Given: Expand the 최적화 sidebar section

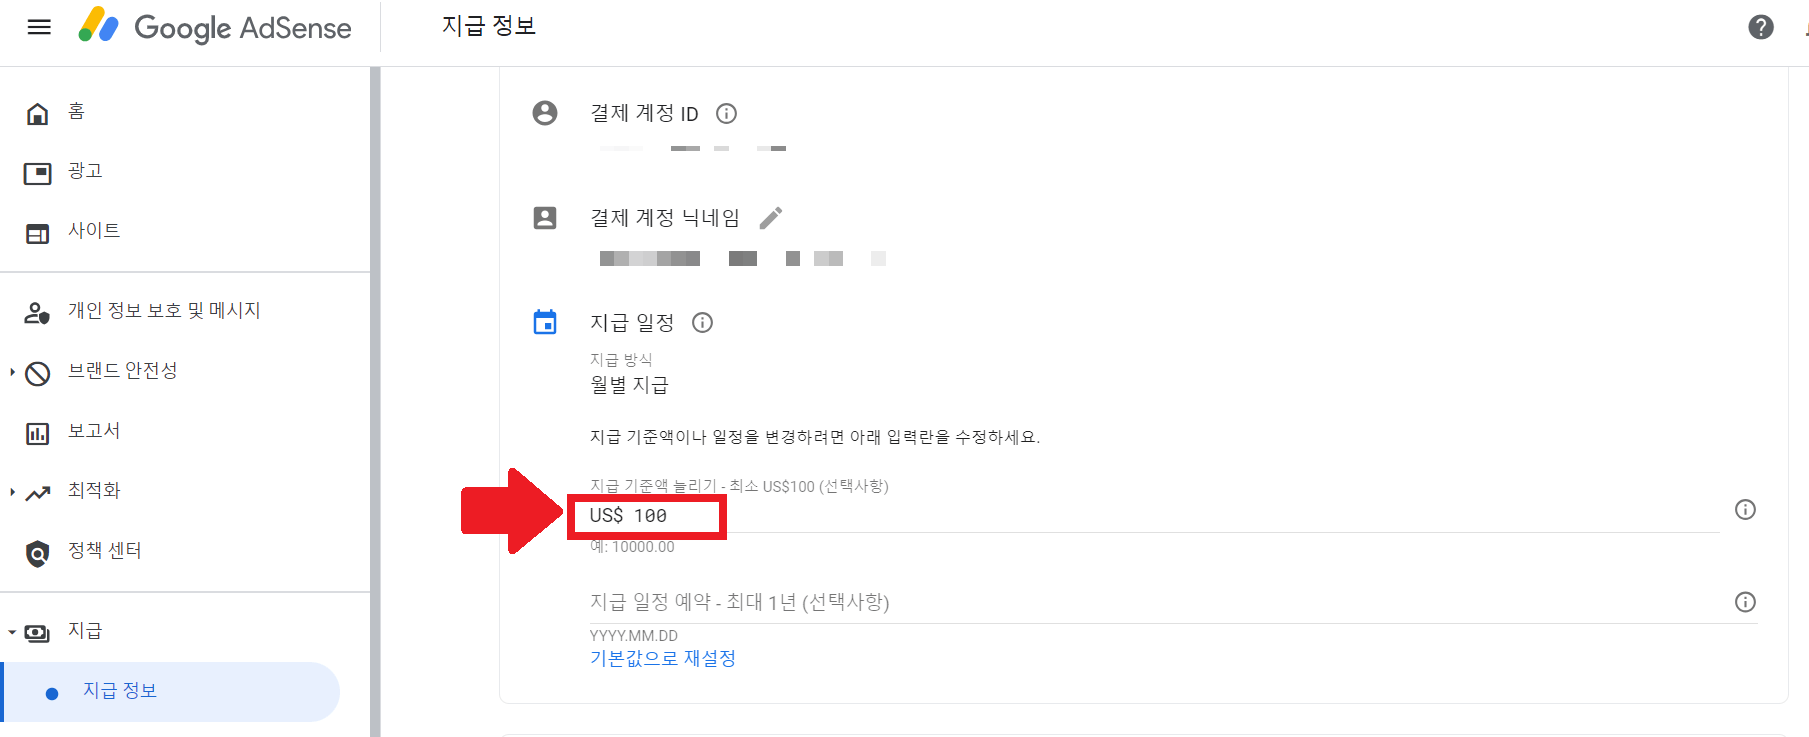Looking at the screenshot, I should 11,491.
